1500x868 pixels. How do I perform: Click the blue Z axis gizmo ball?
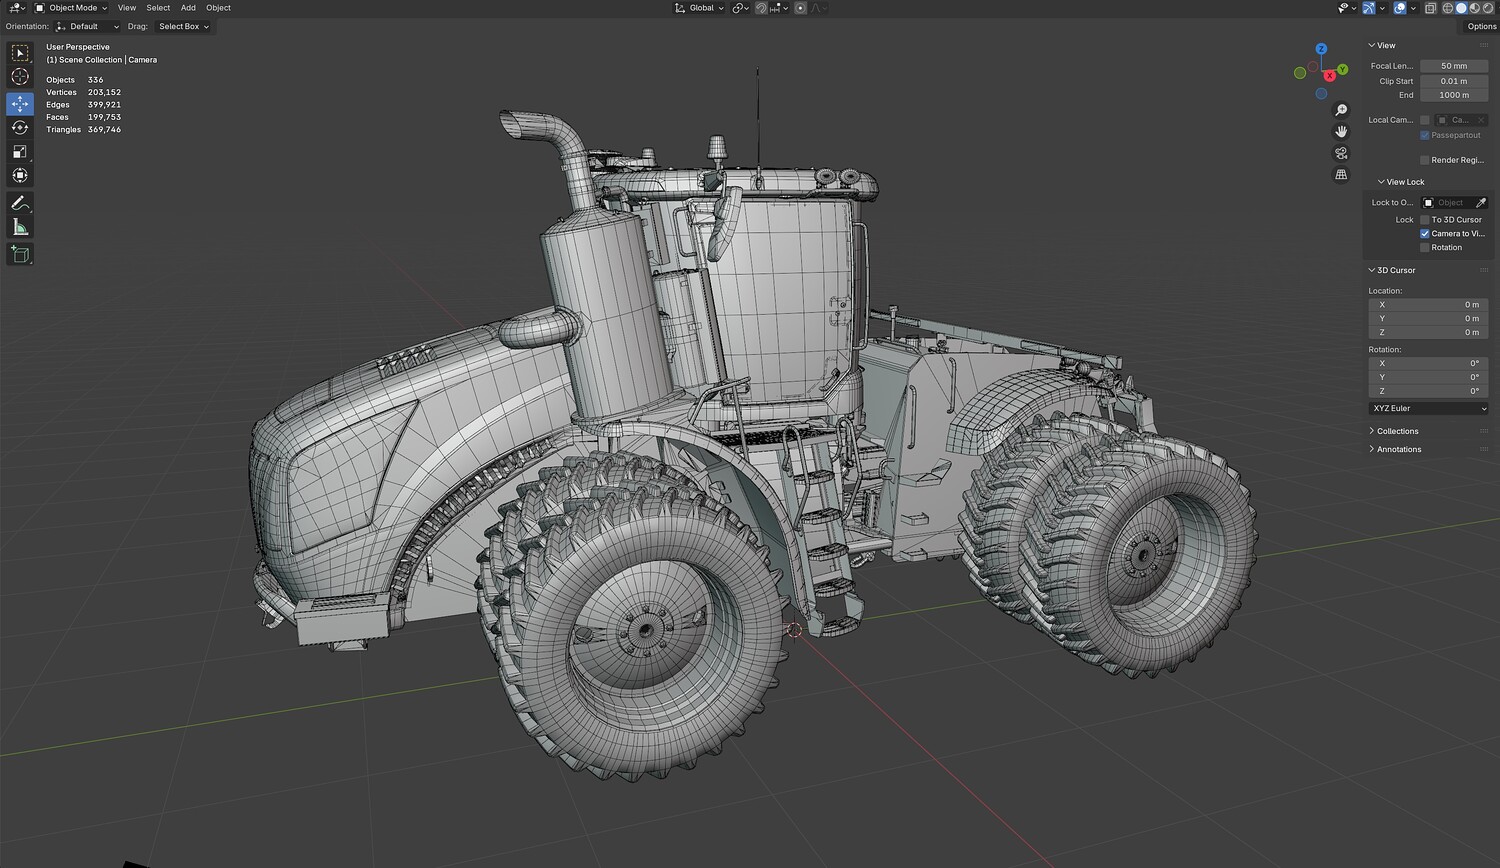click(x=1321, y=48)
